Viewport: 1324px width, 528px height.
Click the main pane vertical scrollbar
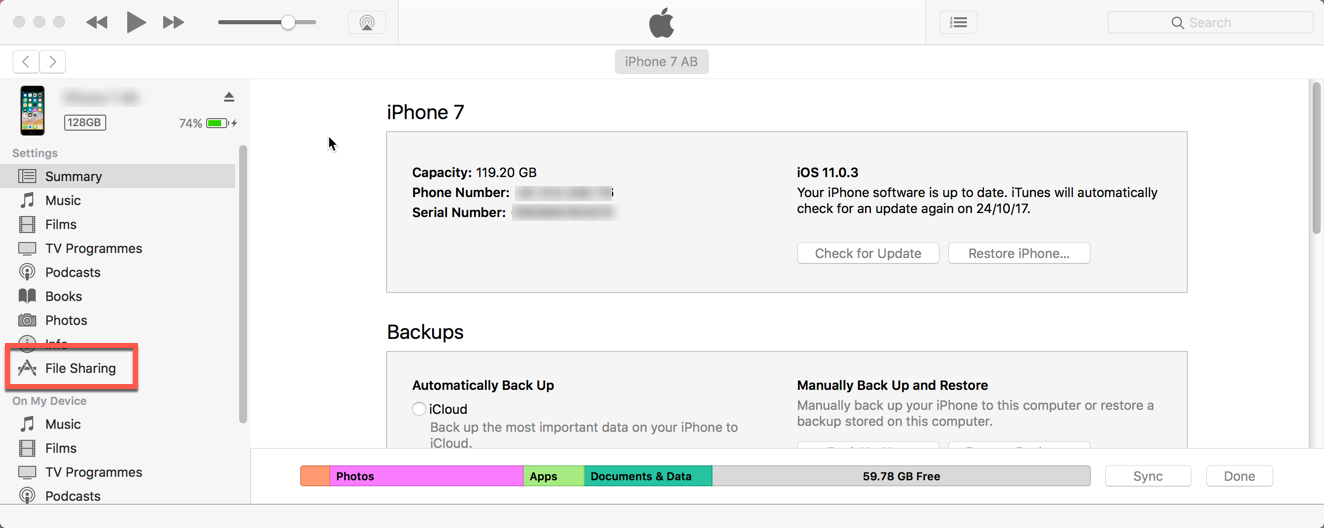[1316, 158]
